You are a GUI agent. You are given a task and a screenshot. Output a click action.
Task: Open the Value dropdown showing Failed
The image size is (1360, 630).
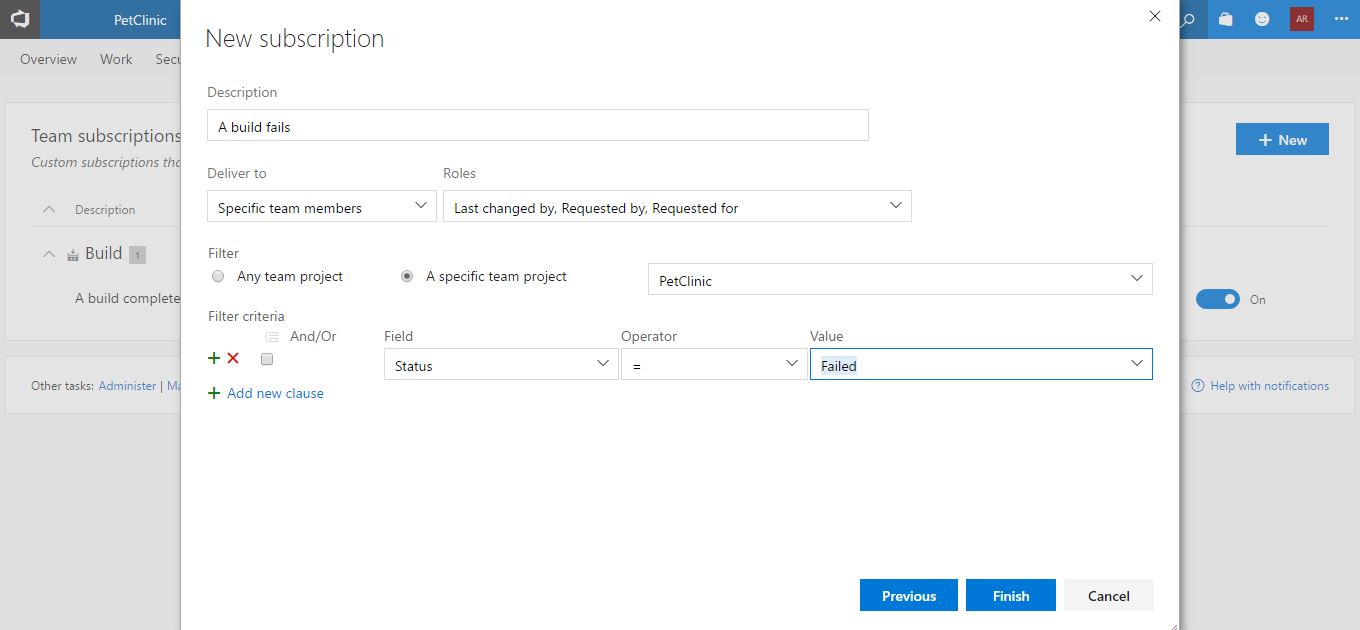(x=981, y=364)
